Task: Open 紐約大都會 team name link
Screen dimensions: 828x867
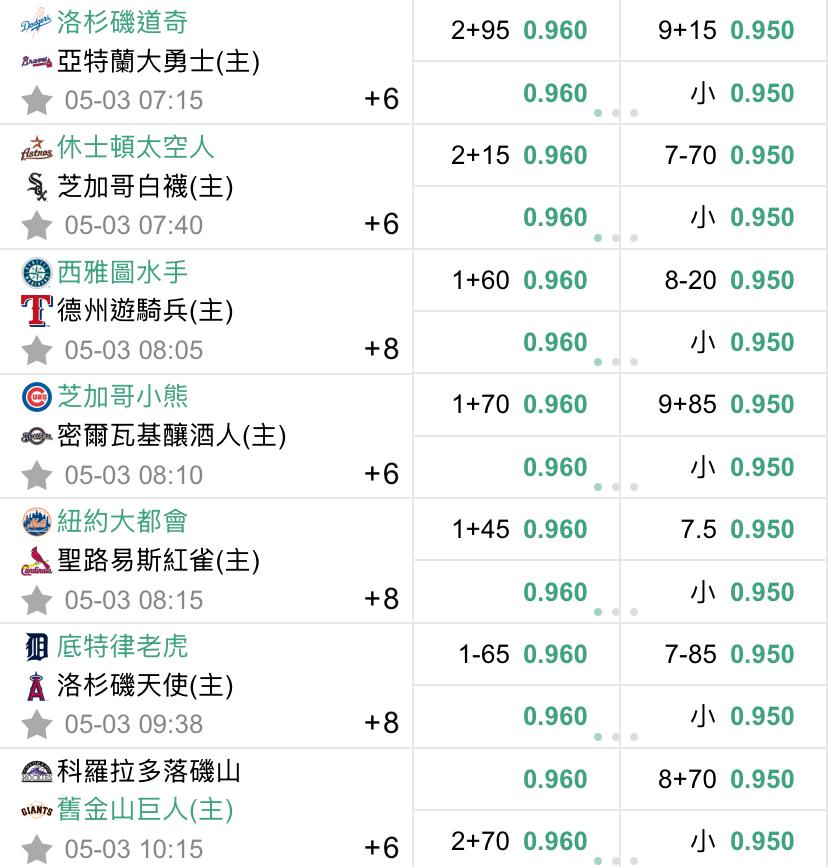Action: click(x=122, y=521)
